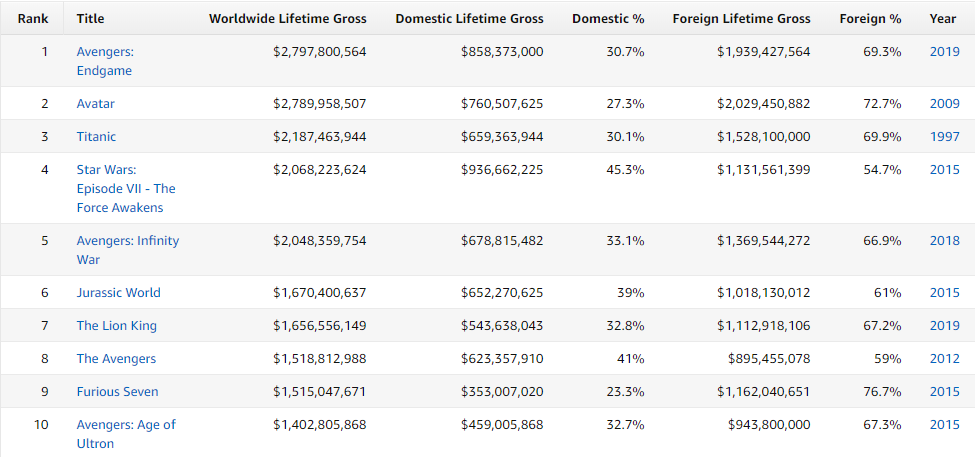This screenshot has width=975, height=457.
Task: Click the Titanic title link
Action: [96, 136]
